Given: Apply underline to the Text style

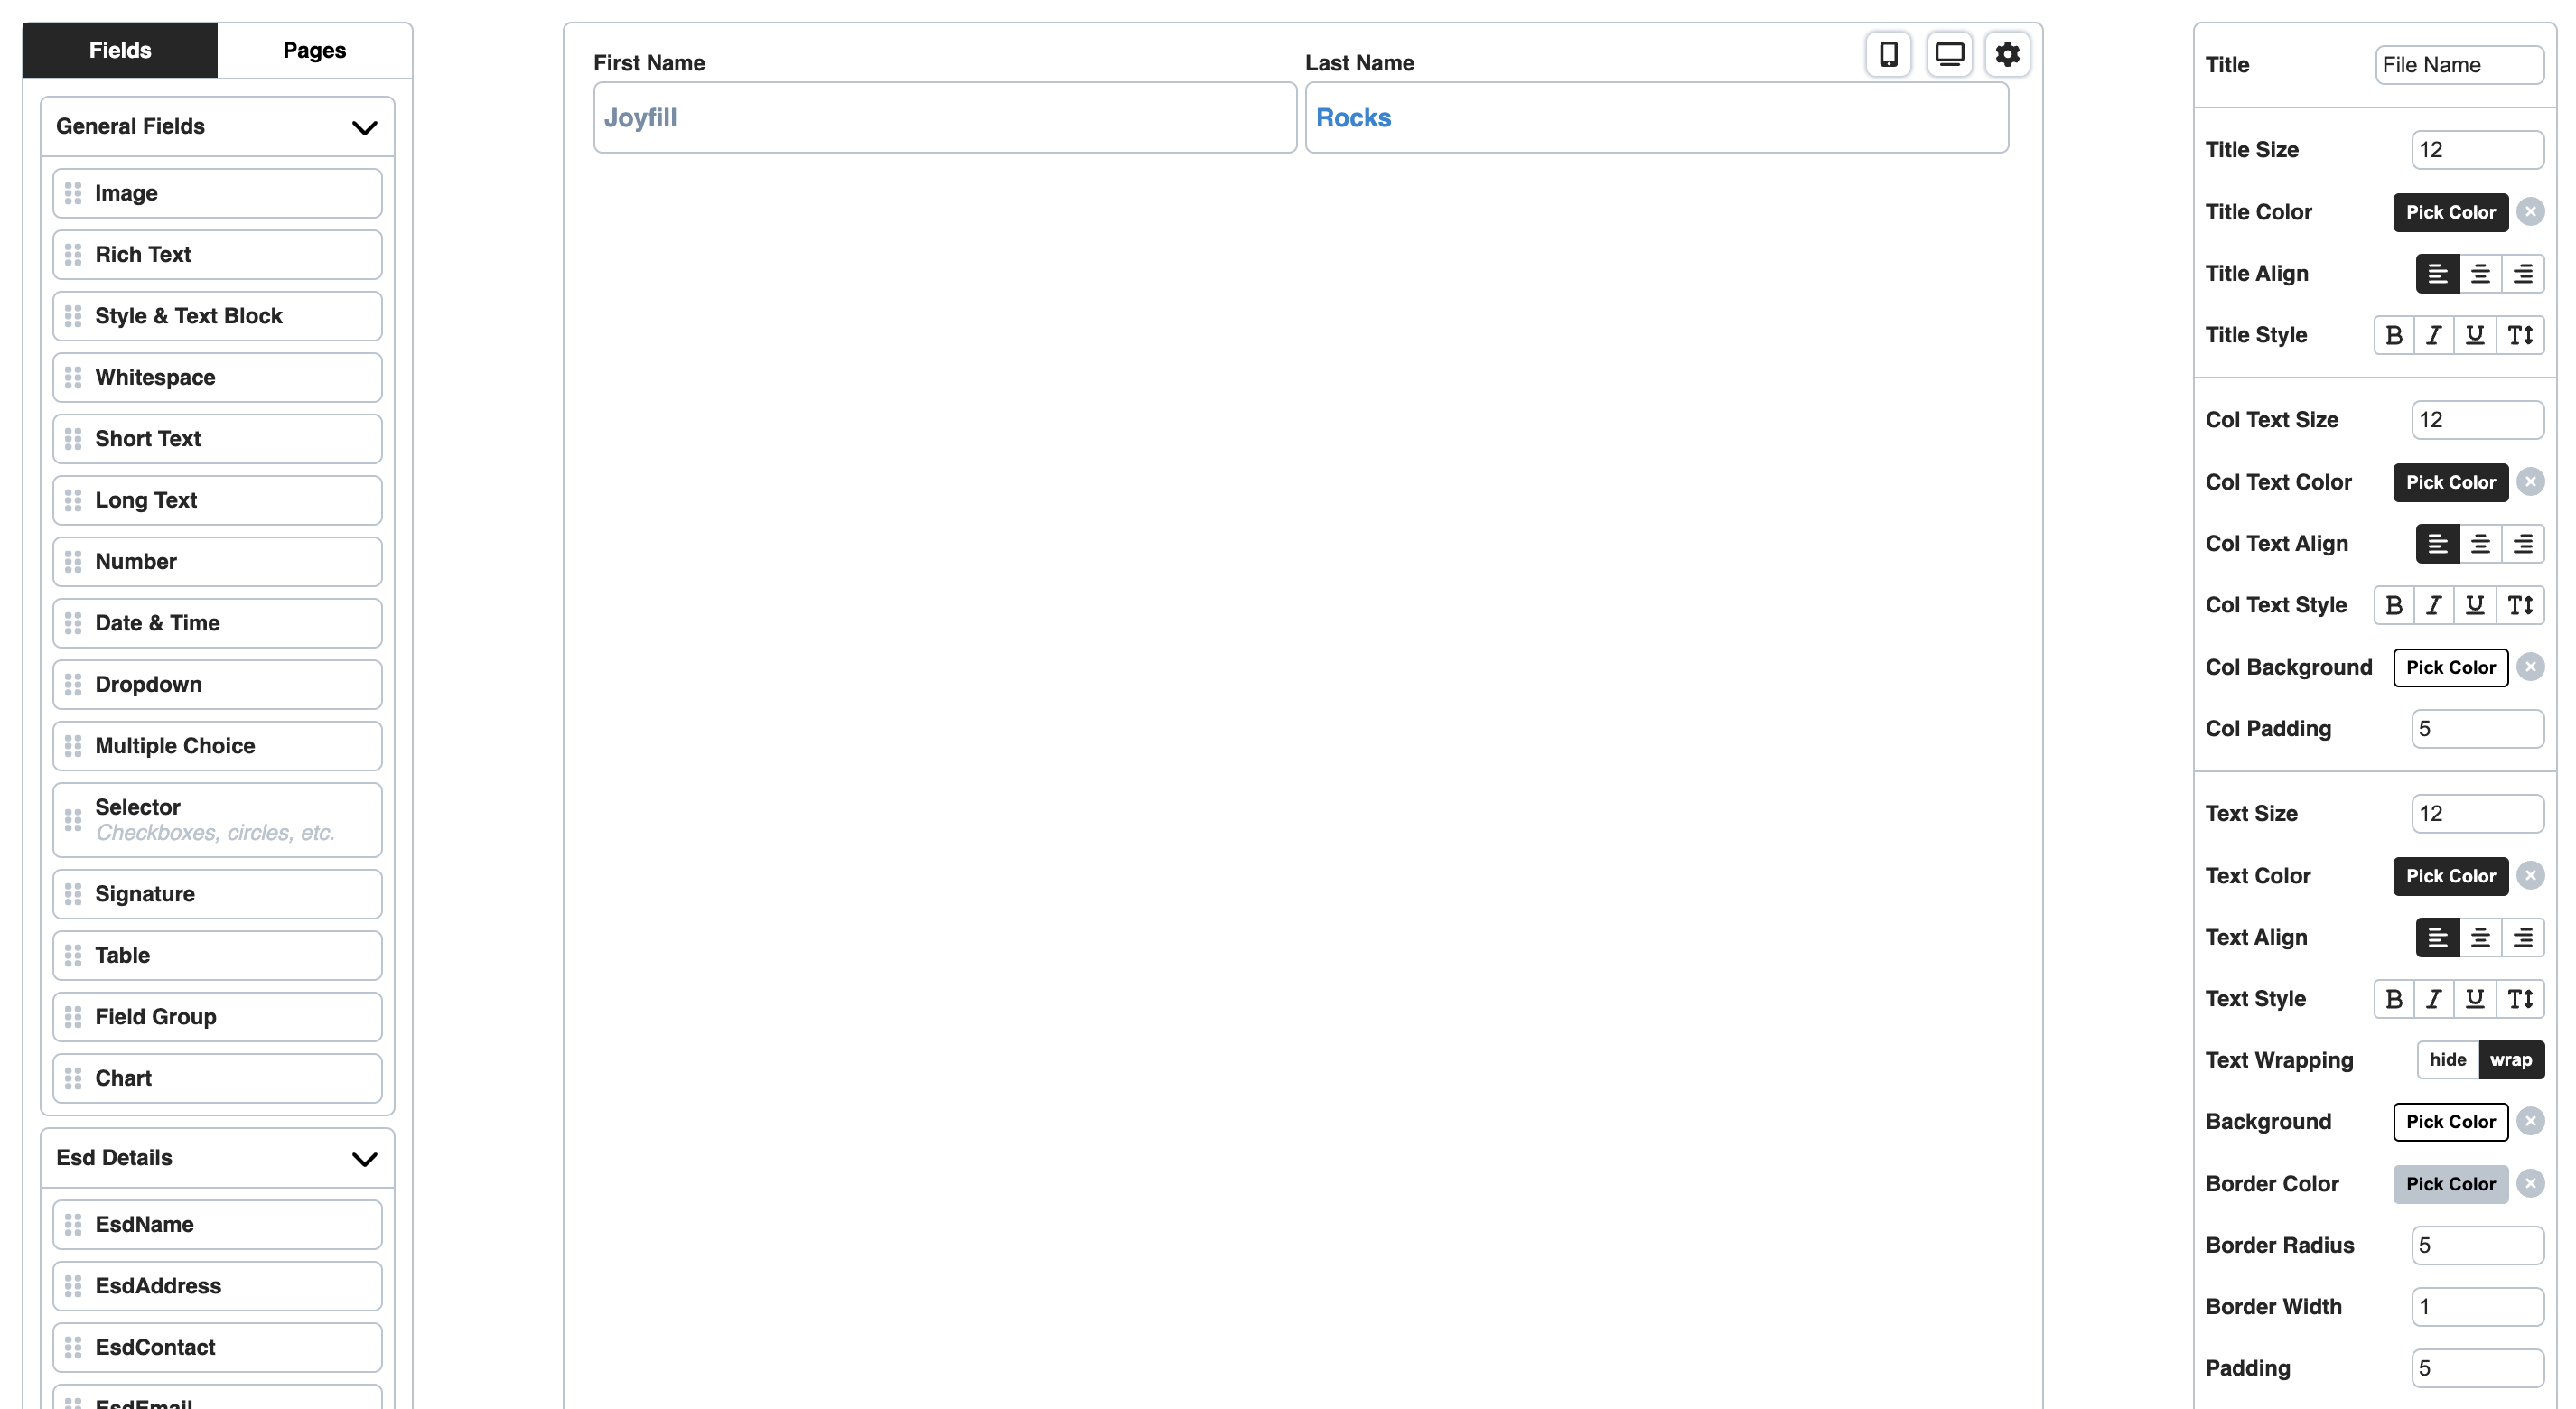Looking at the screenshot, I should [2476, 998].
